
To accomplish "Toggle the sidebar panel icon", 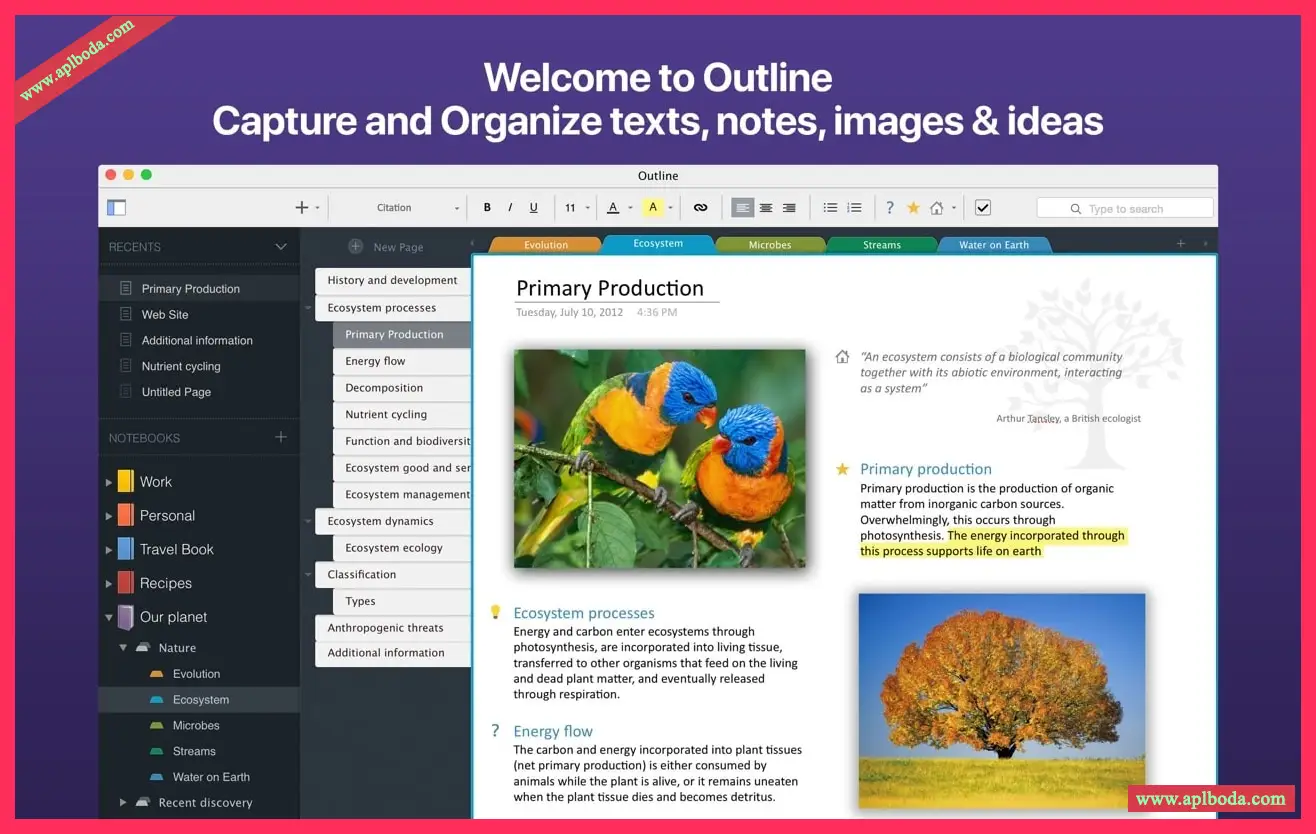I will pyautogui.click(x=117, y=208).
